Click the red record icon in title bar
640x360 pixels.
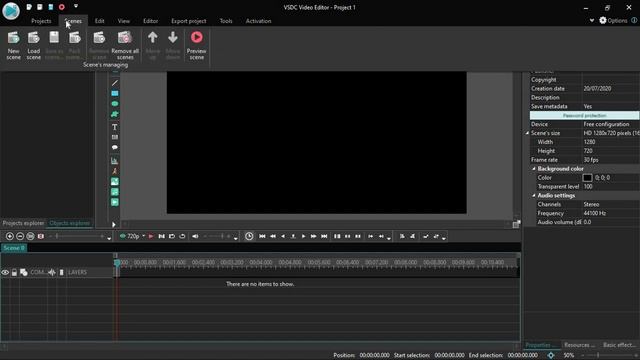(62, 7)
